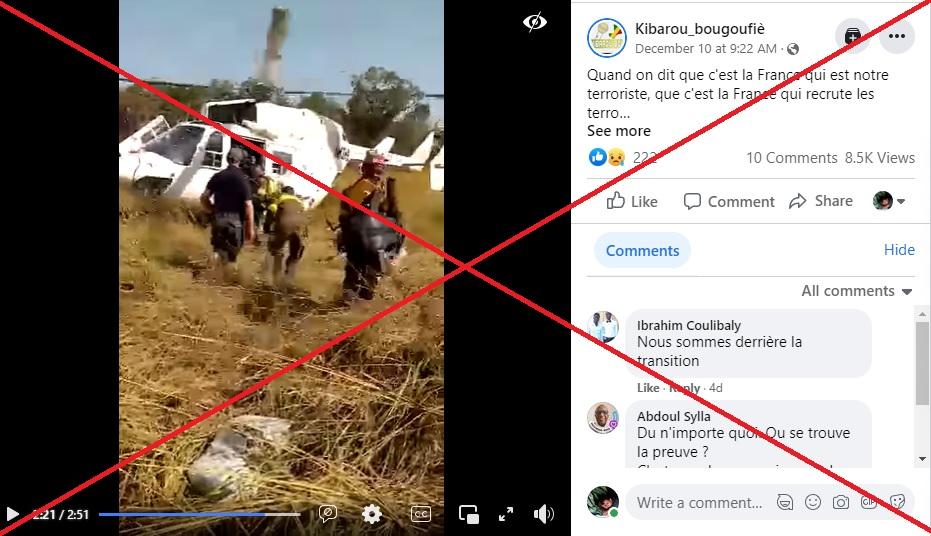Image resolution: width=931 pixels, height=536 pixels.
Task: Expand All comments filter dropdown
Action: click(x=856, y=291)
